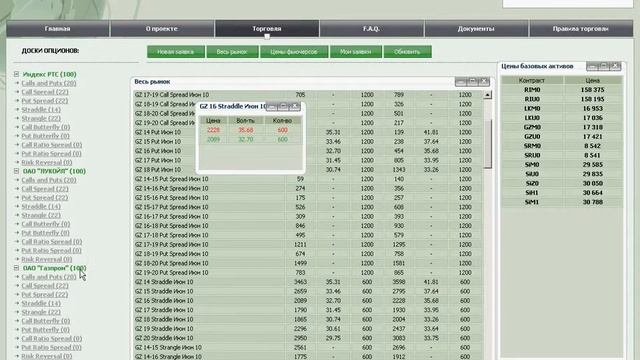640x360 pixels.
Task: Open Call Spread (22) under Индекс РТС
Action: point(45,92)
